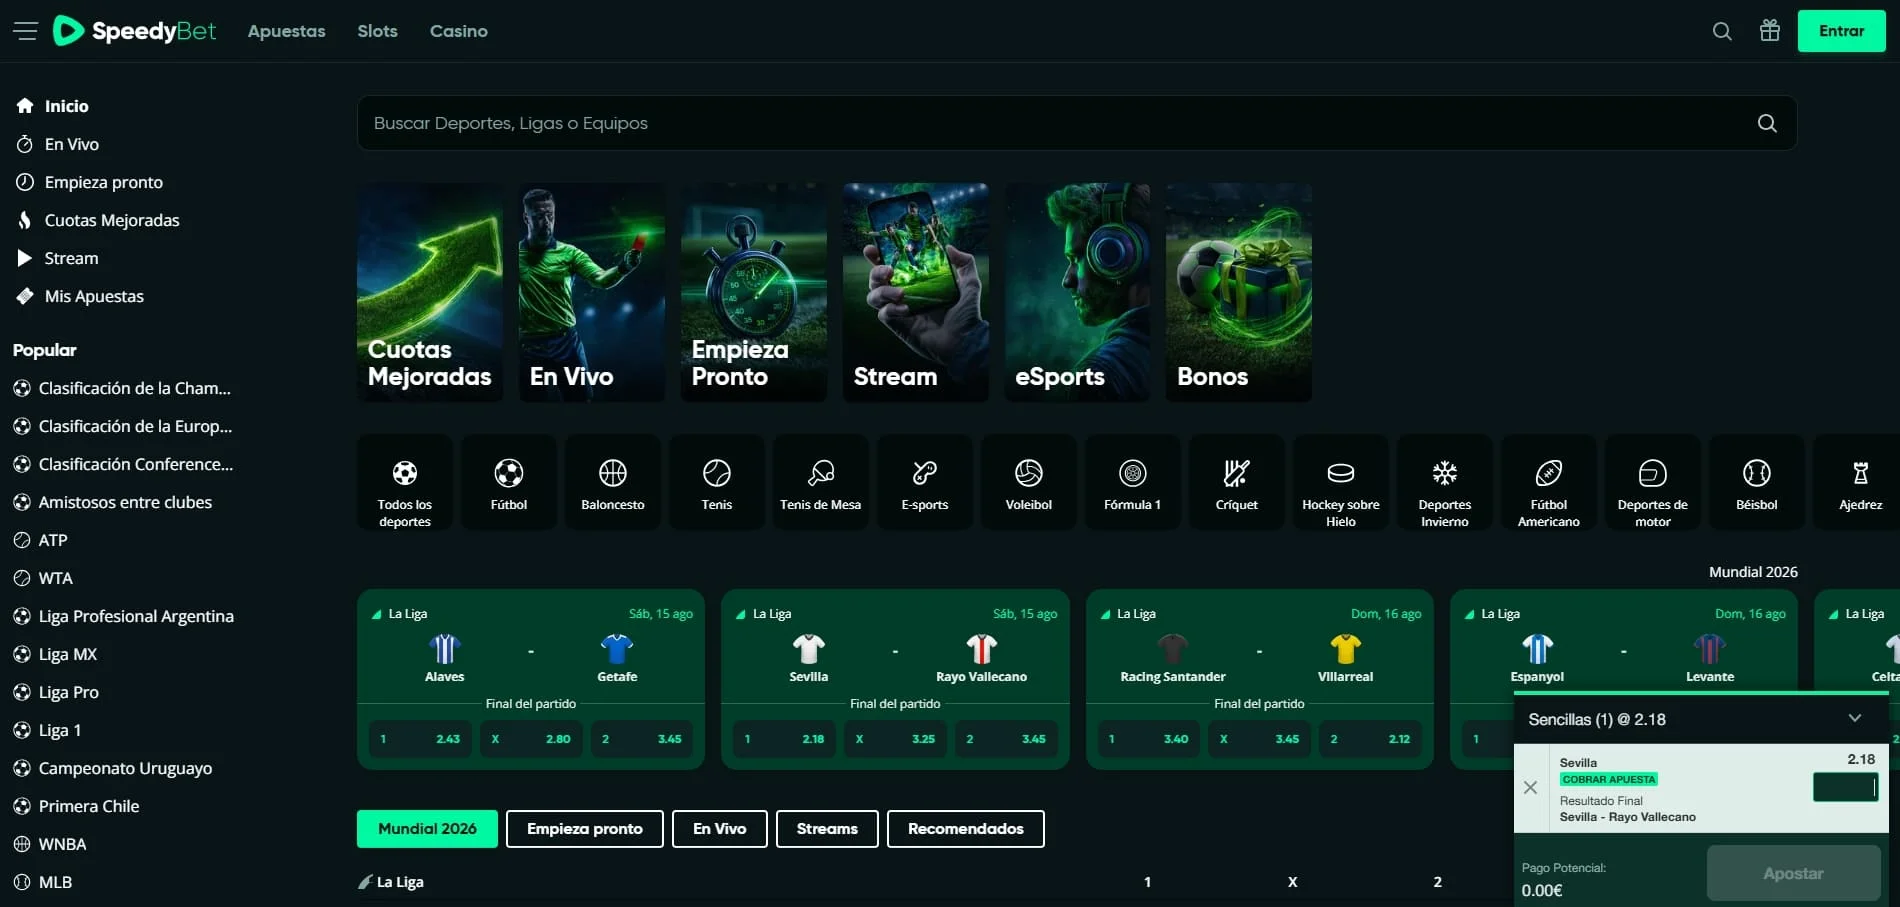This screenshot has height=907, width=1900.
Task: Open the Cuotas Mejoradas banner card
Action: tap(430, 292)
